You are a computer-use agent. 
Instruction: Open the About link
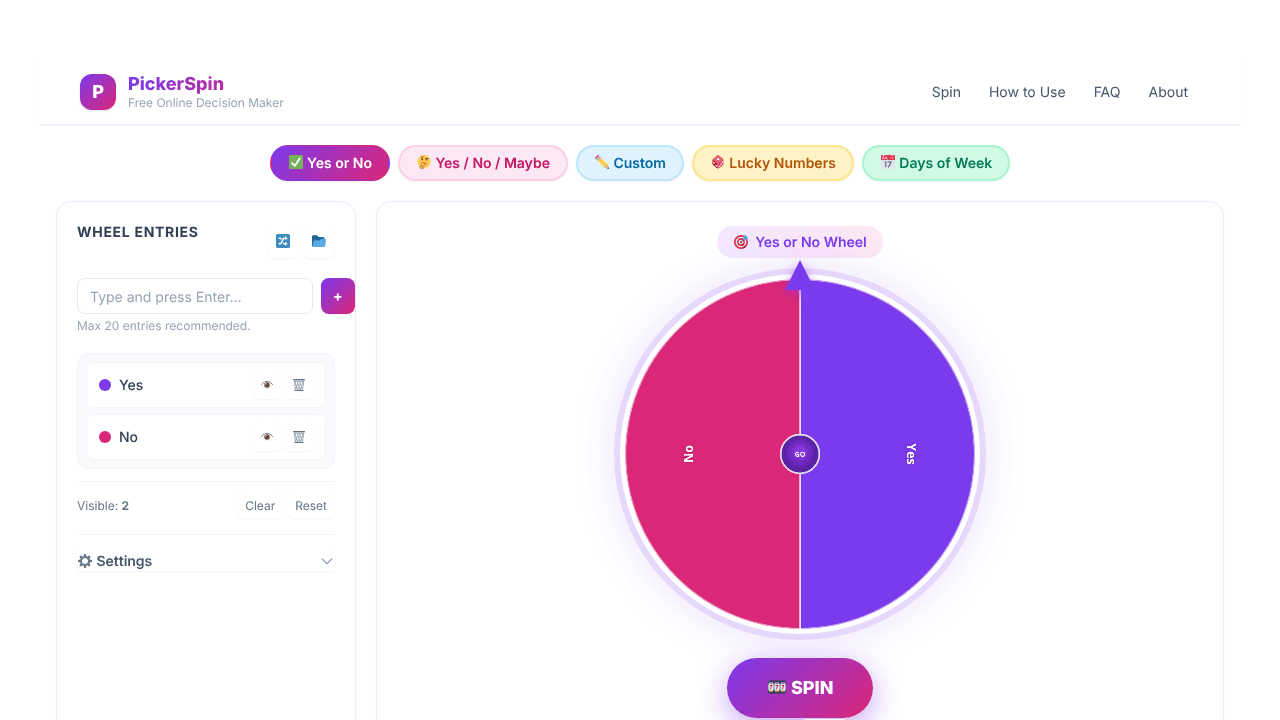tap(1168, 92)
